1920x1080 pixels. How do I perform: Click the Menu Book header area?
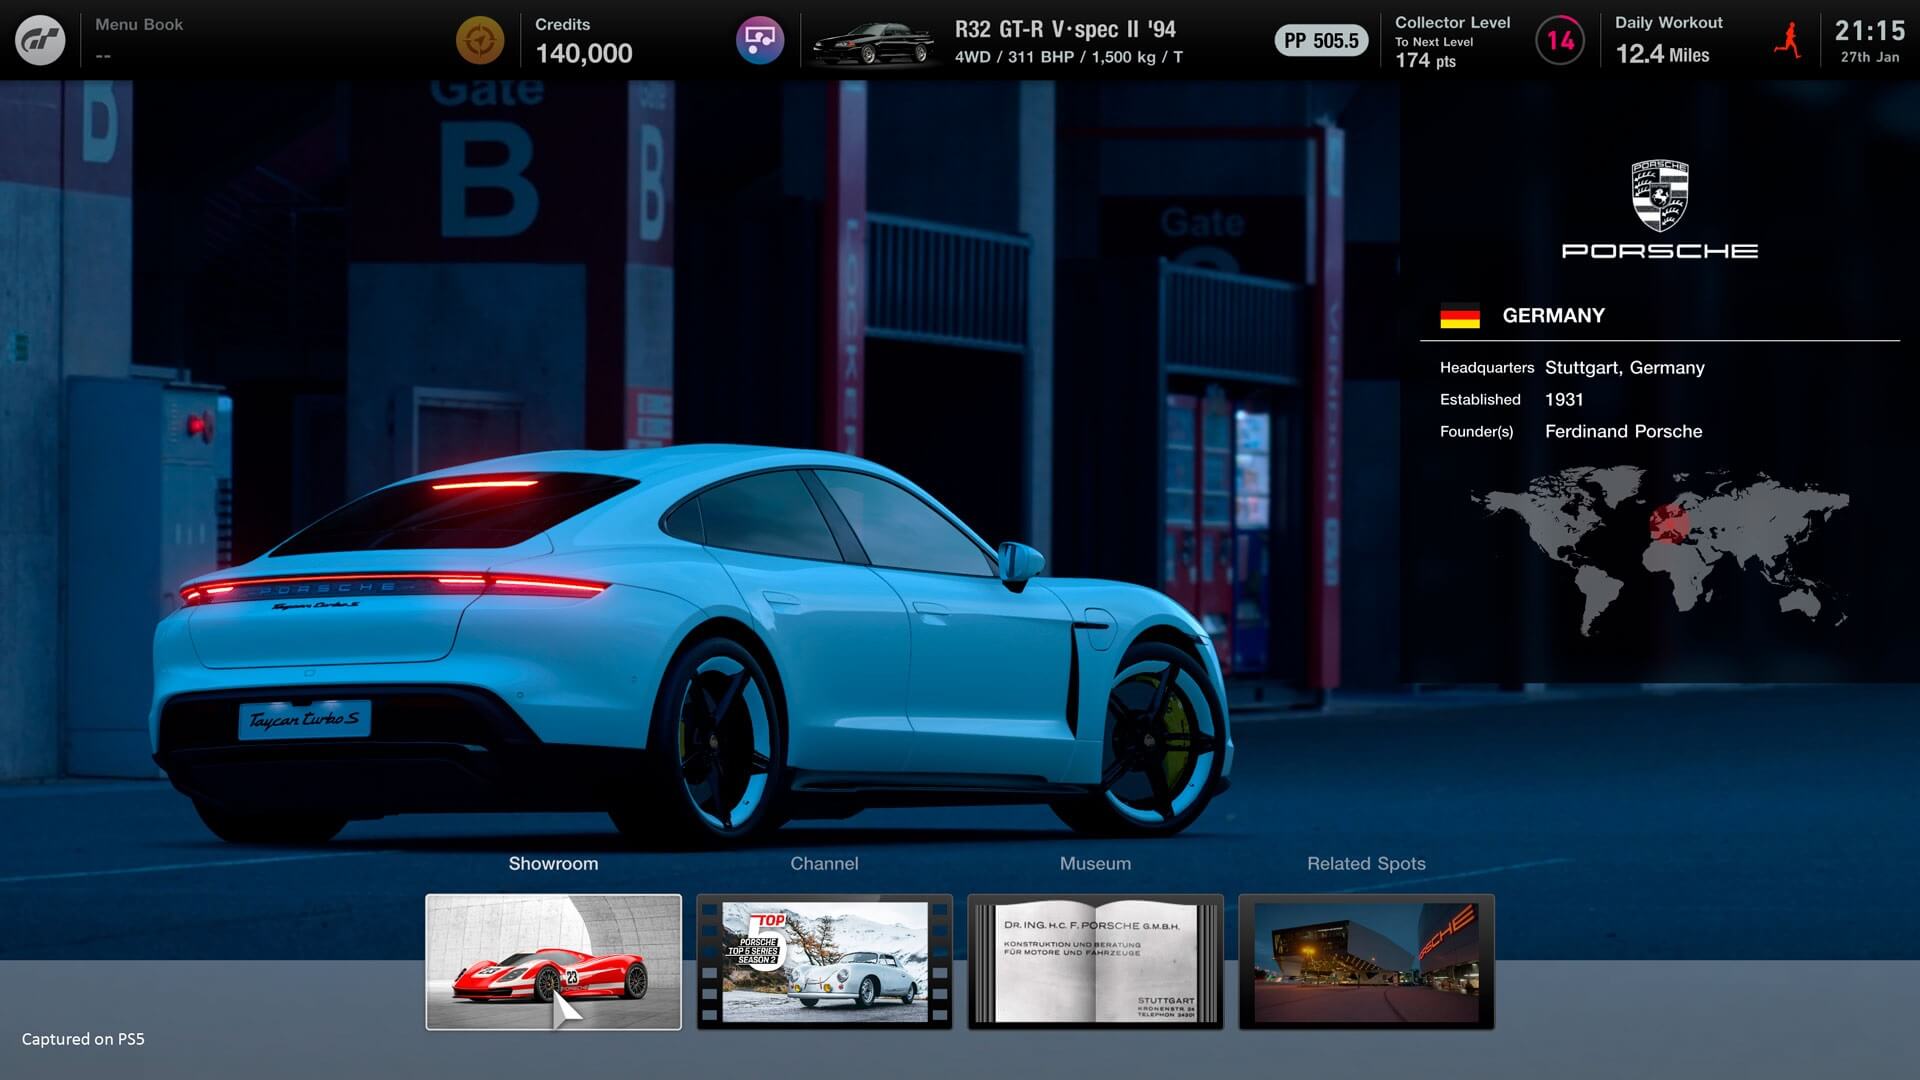pyautogui.click(x=139, y=38)
